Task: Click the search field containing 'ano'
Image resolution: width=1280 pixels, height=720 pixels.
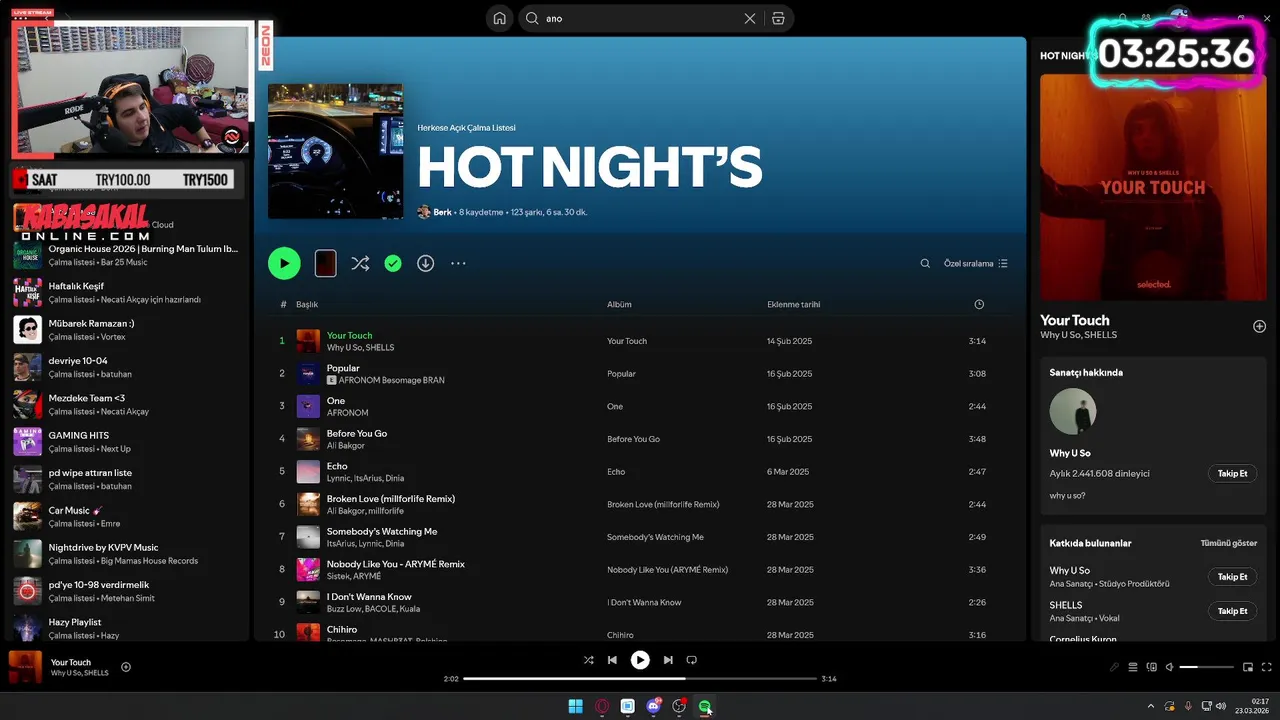Action: [x=640, y=18]
